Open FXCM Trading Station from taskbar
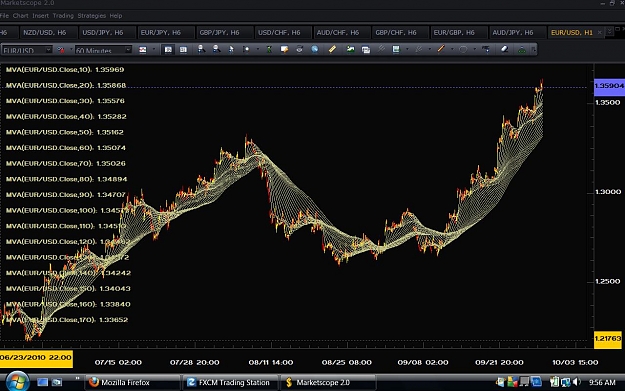The image size is (625, 391). tap(230, 382)
